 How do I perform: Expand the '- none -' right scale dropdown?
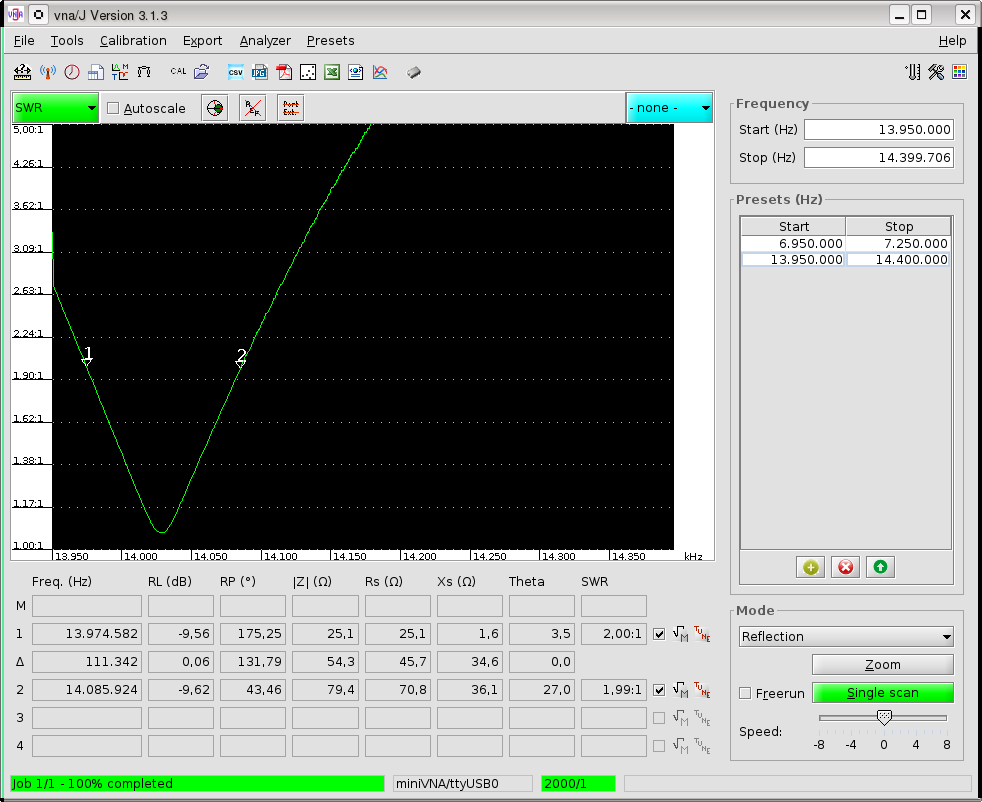pyautogui.click(x=669, y=107)
